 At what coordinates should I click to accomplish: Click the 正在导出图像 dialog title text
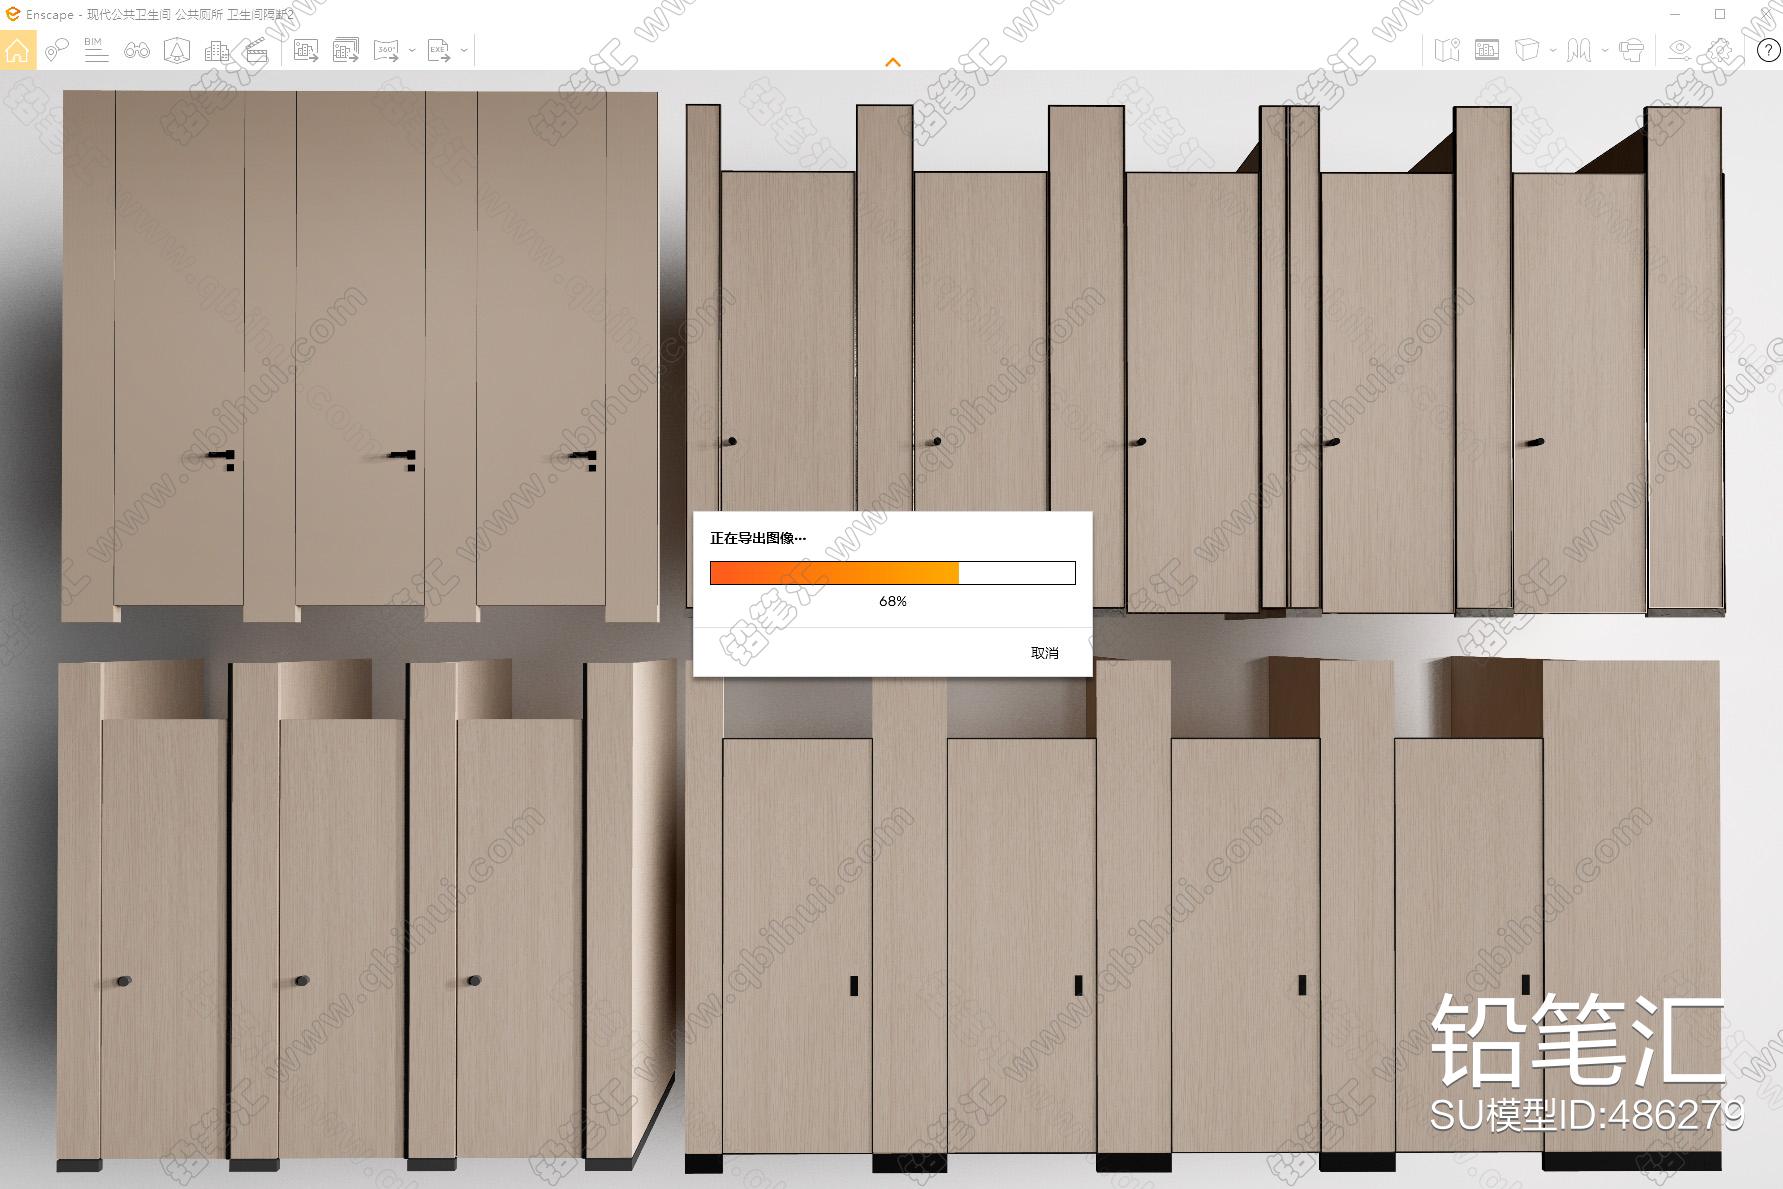(x=758, y=538)
